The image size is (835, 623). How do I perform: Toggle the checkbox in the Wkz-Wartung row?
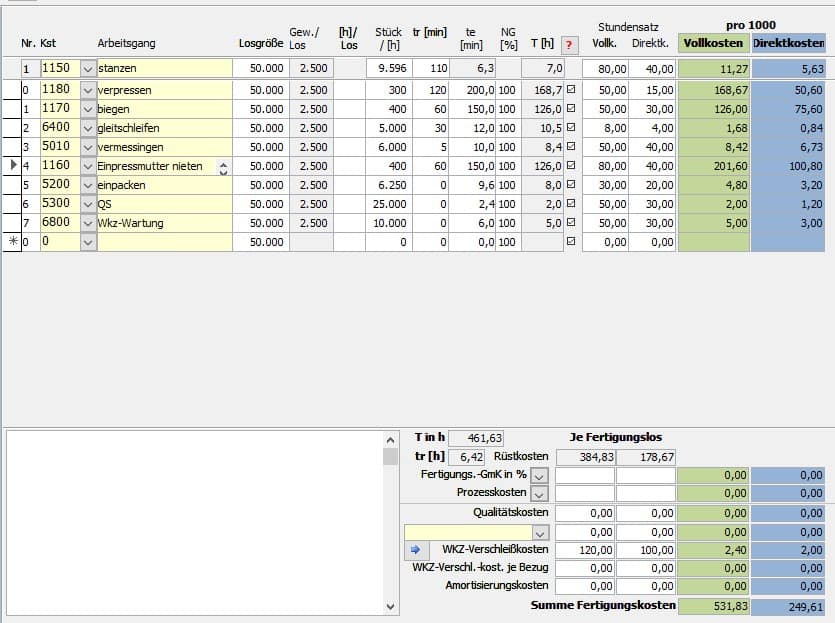(571, 223)
